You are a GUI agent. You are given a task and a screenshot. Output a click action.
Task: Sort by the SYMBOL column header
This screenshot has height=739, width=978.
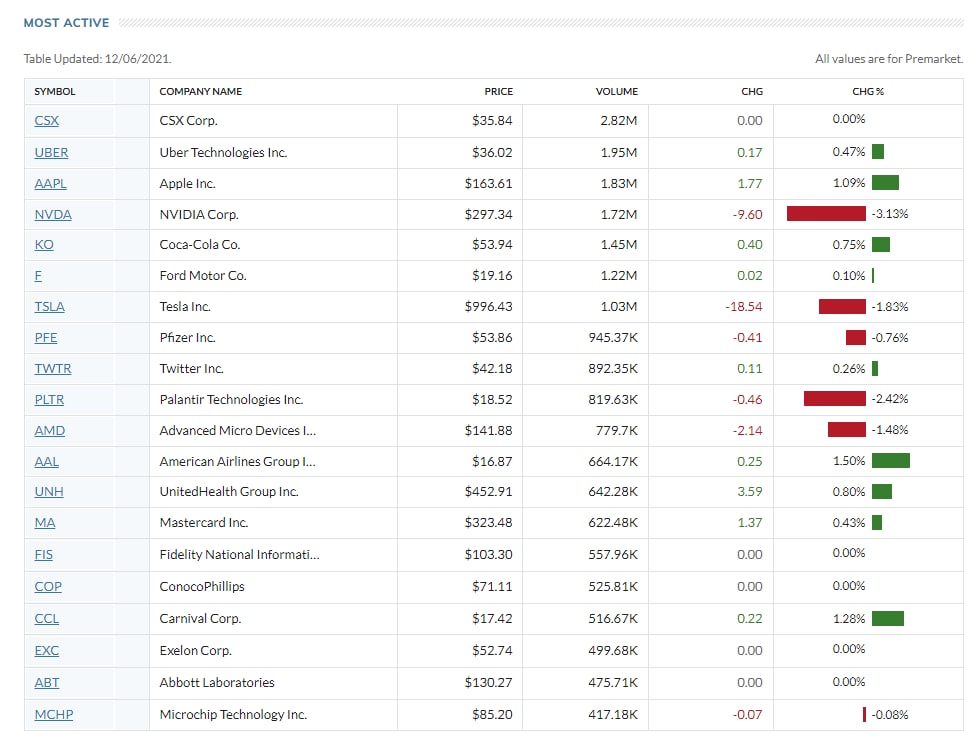(55, 92)
